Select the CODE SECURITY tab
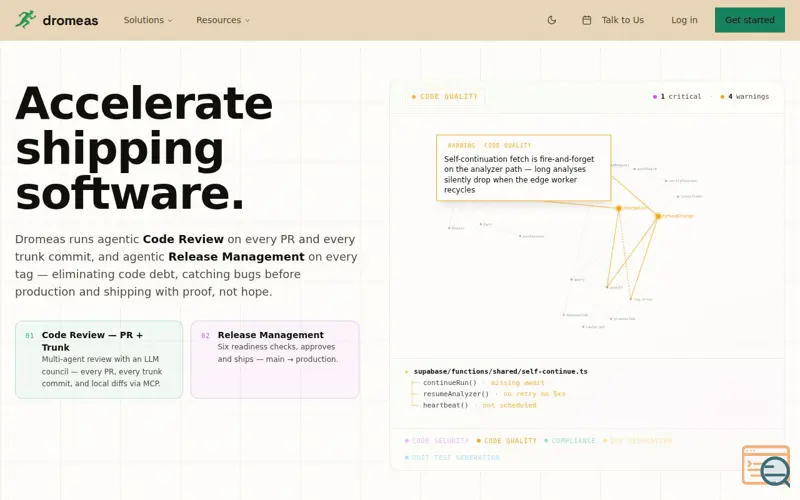Image resolution: width=800 pixels, height=500 pixels. 437,440
